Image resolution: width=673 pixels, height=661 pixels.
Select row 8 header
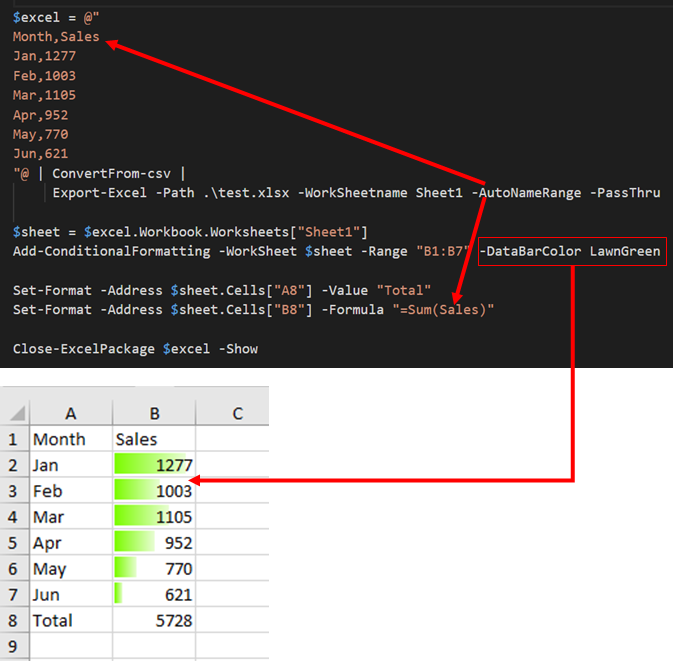pyautogui.click(x=14, y=621)
